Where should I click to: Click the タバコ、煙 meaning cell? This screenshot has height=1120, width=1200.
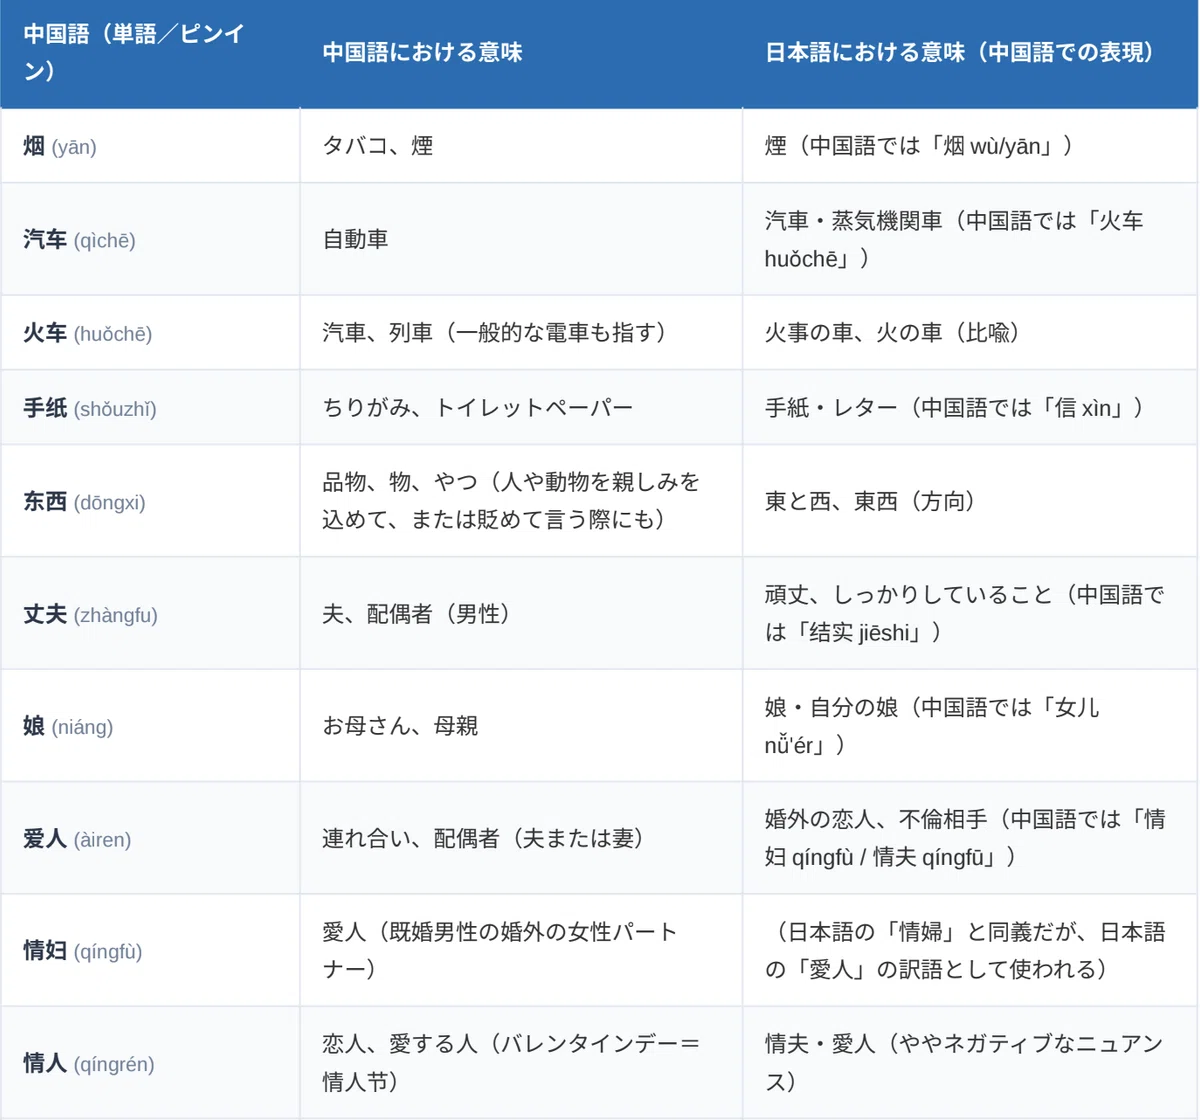click(x=521, y=146)
